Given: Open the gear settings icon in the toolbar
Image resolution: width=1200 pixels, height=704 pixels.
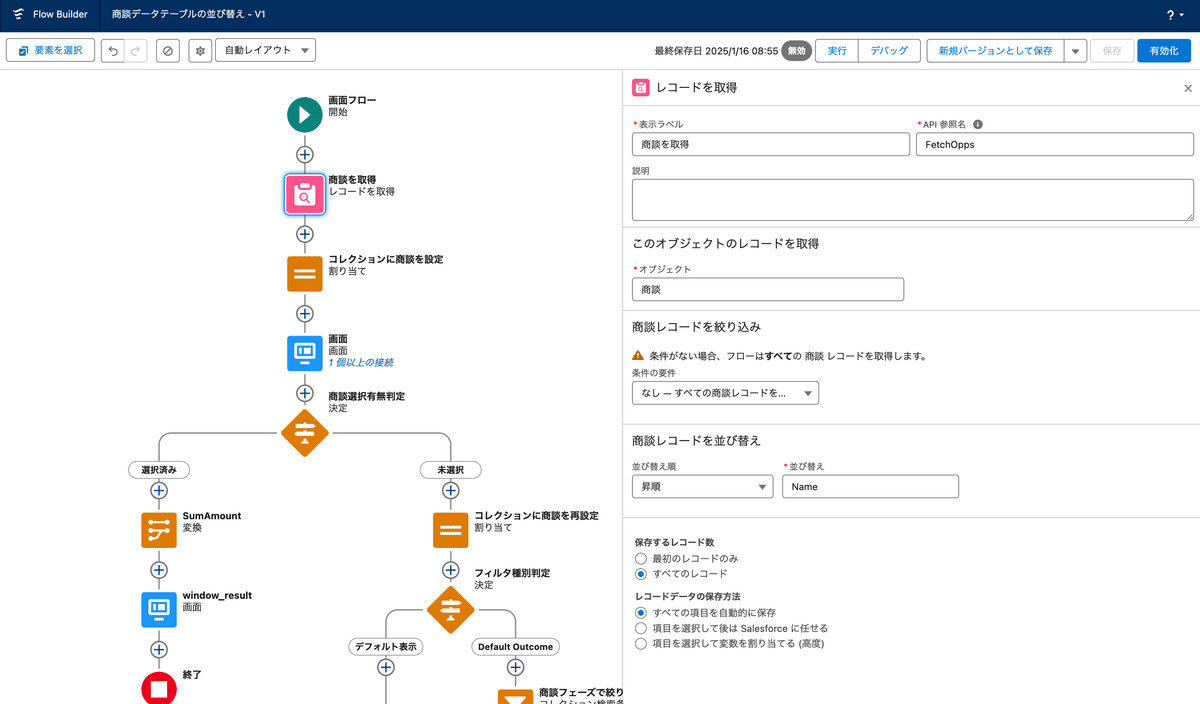Looking at the screenshot, I should click(199, 50).
